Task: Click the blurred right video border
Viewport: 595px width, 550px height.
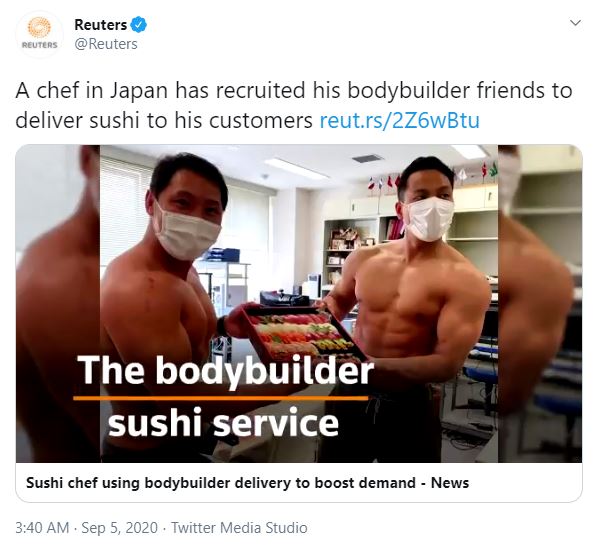Action: click(540, 303)
